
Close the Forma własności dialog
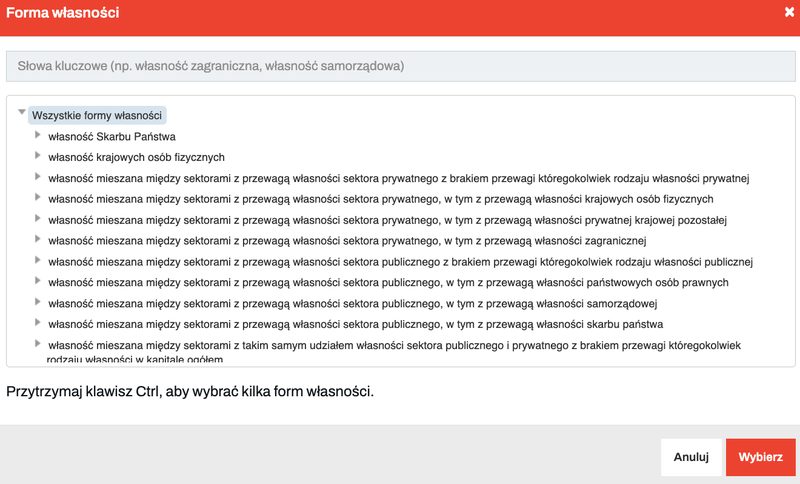[789, 12]
